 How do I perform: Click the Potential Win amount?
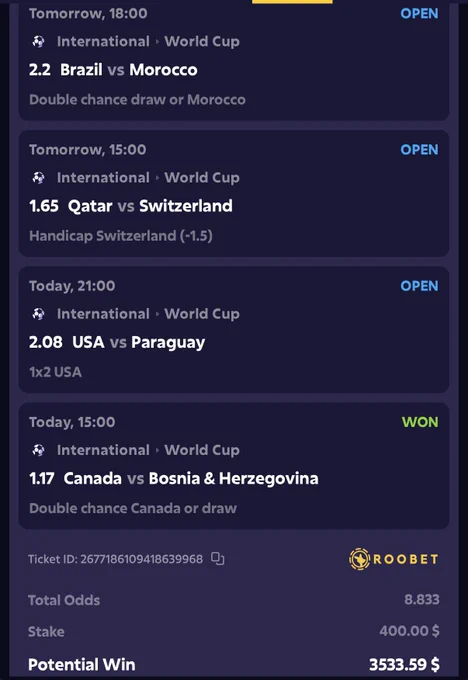pyautogui.click(x=404, y=664)
